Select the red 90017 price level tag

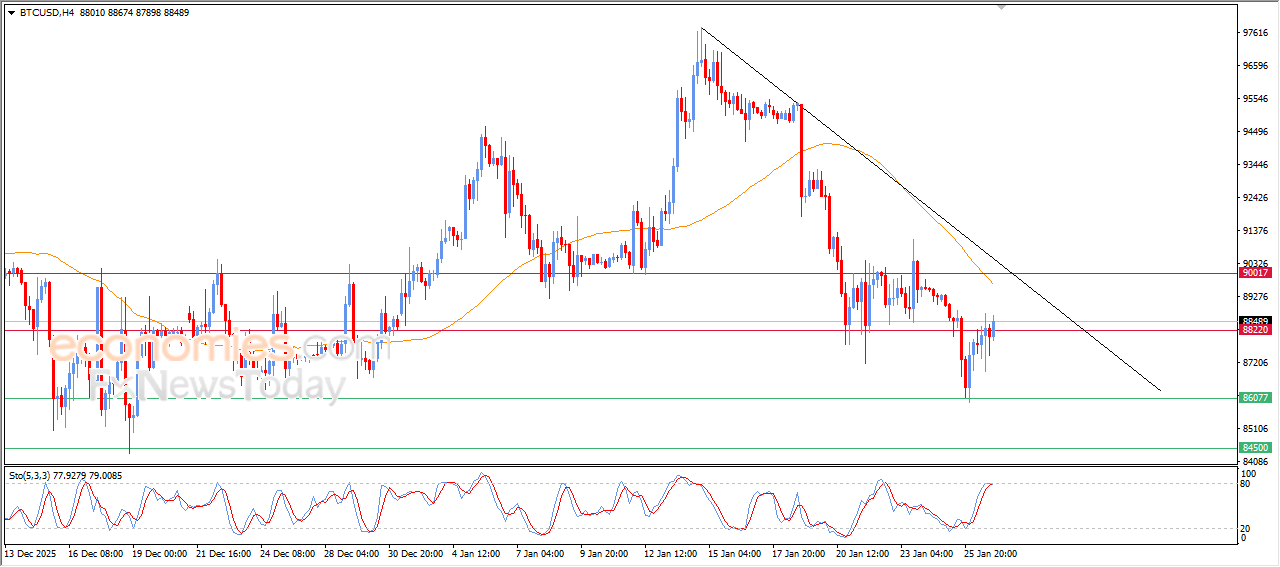point(1255,272)
